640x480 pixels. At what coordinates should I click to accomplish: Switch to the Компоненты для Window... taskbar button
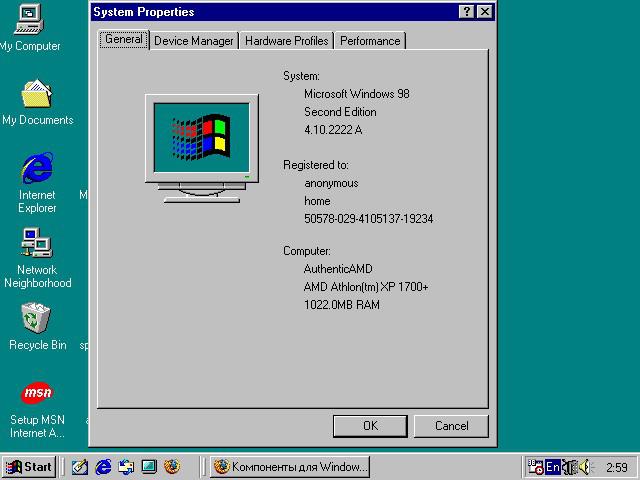coord(290,467)
